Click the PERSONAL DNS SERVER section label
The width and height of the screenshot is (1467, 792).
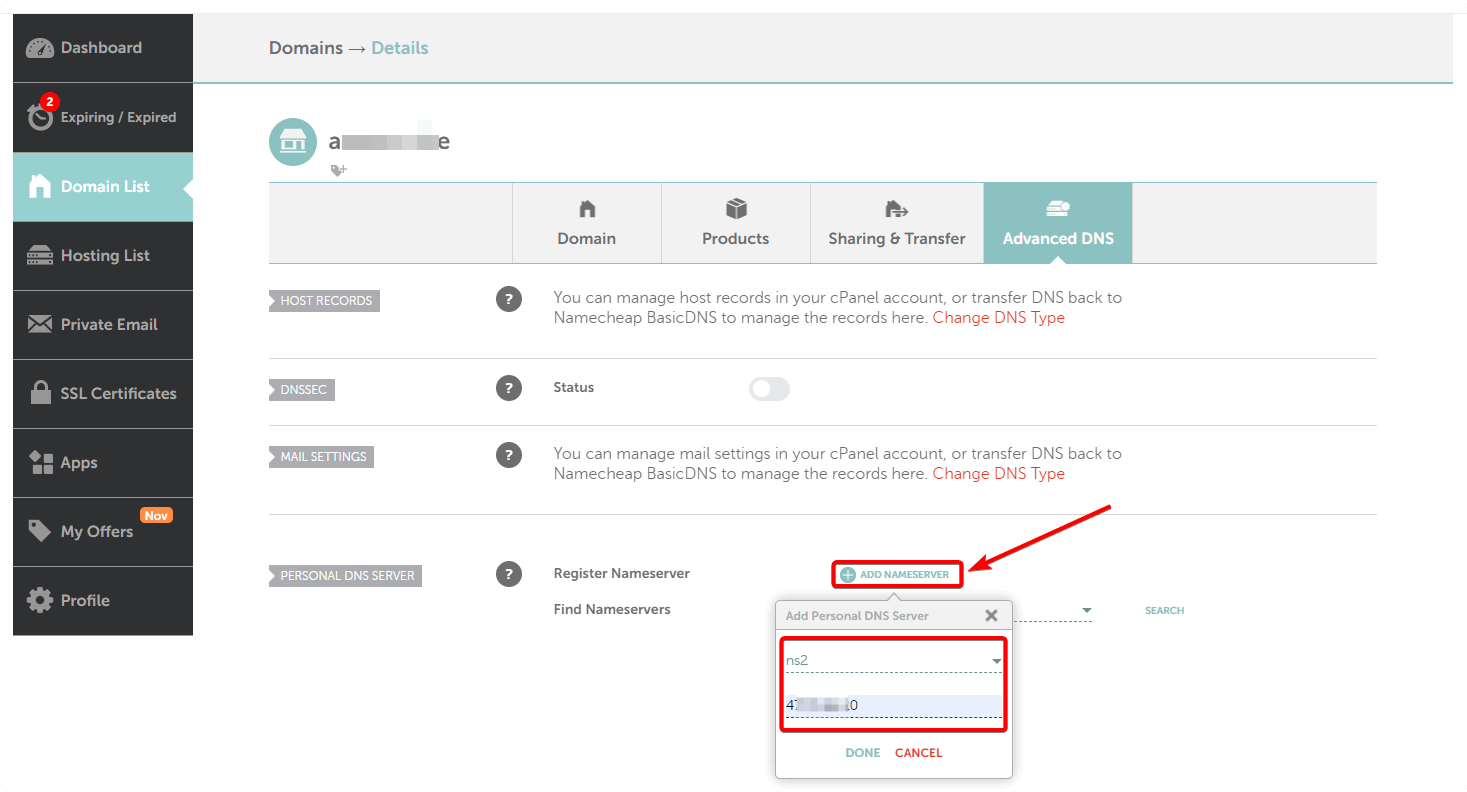click(x=346, y=576)
